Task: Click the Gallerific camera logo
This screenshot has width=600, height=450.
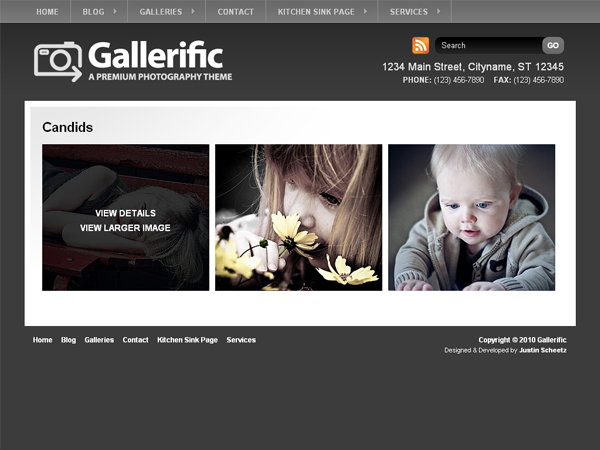Action: (58, 62)
